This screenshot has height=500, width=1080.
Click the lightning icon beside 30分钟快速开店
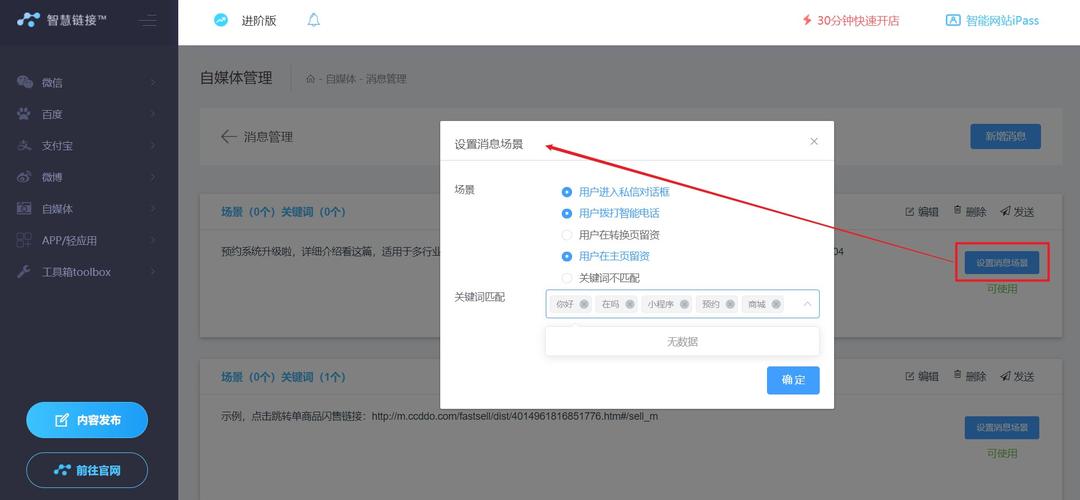(807, 21)
